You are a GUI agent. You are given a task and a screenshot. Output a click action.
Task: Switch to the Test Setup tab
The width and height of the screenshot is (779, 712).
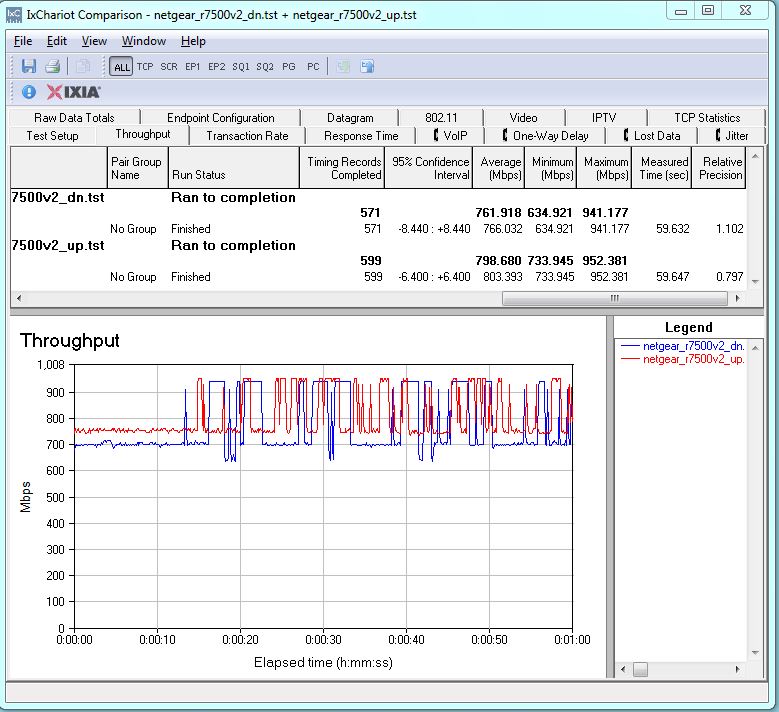(x=52, y=136)
